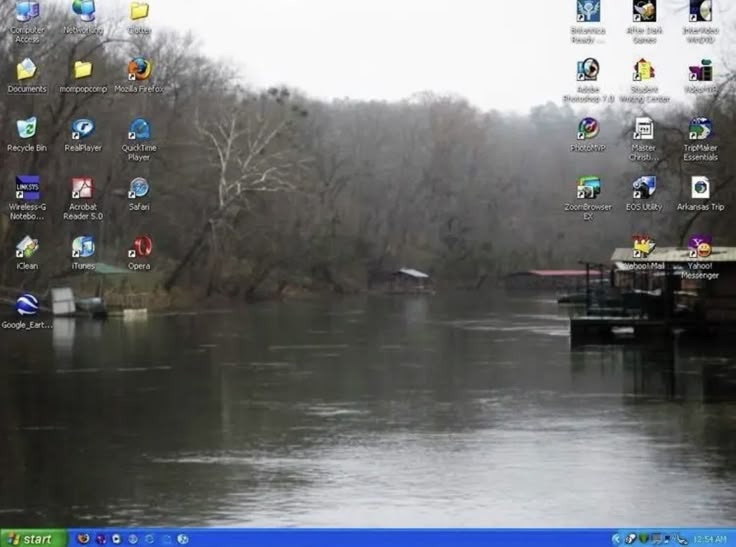This screenshot has height=547, width=736.
Task: Select the Recycle Bin icon
Action: [x=27, y=129]
